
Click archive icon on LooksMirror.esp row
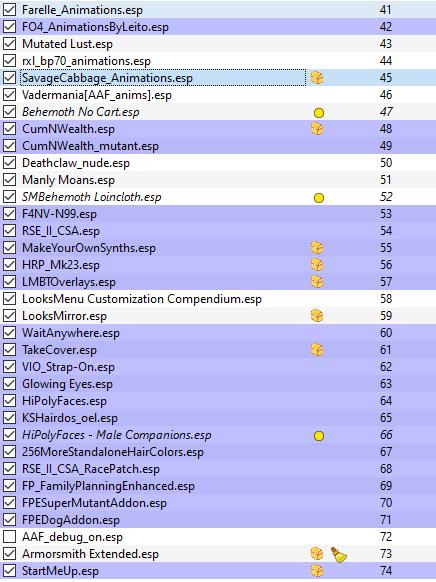pyautogui.click(x=317, y=316)
